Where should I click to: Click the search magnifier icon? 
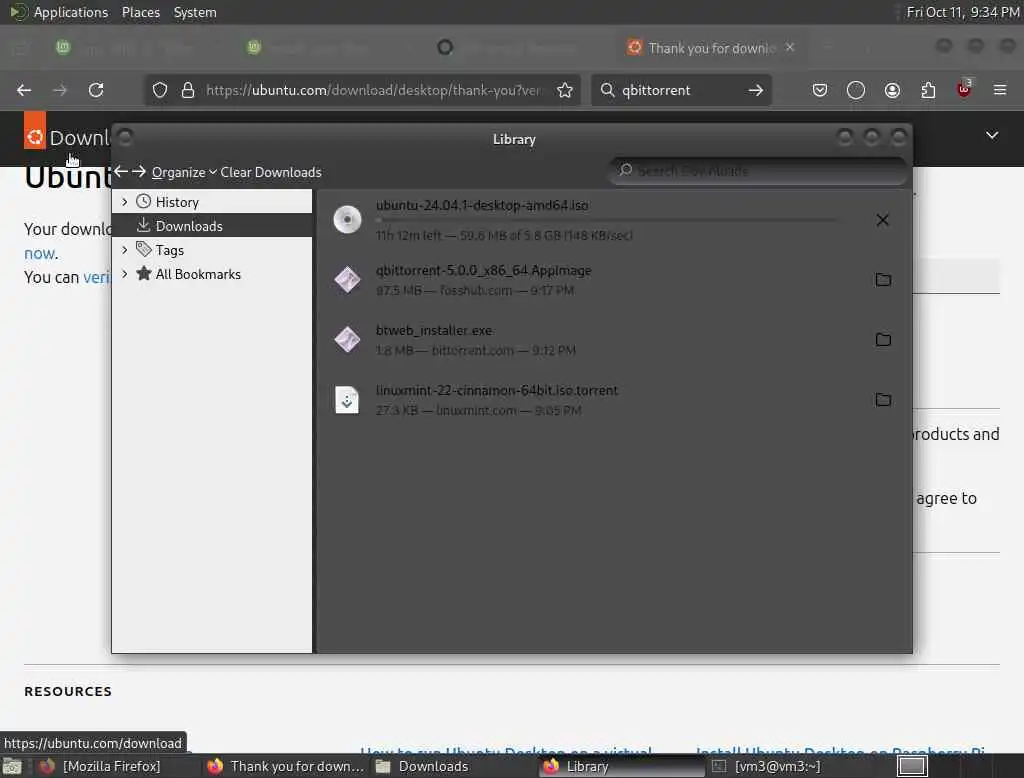[x=607, y=90]
